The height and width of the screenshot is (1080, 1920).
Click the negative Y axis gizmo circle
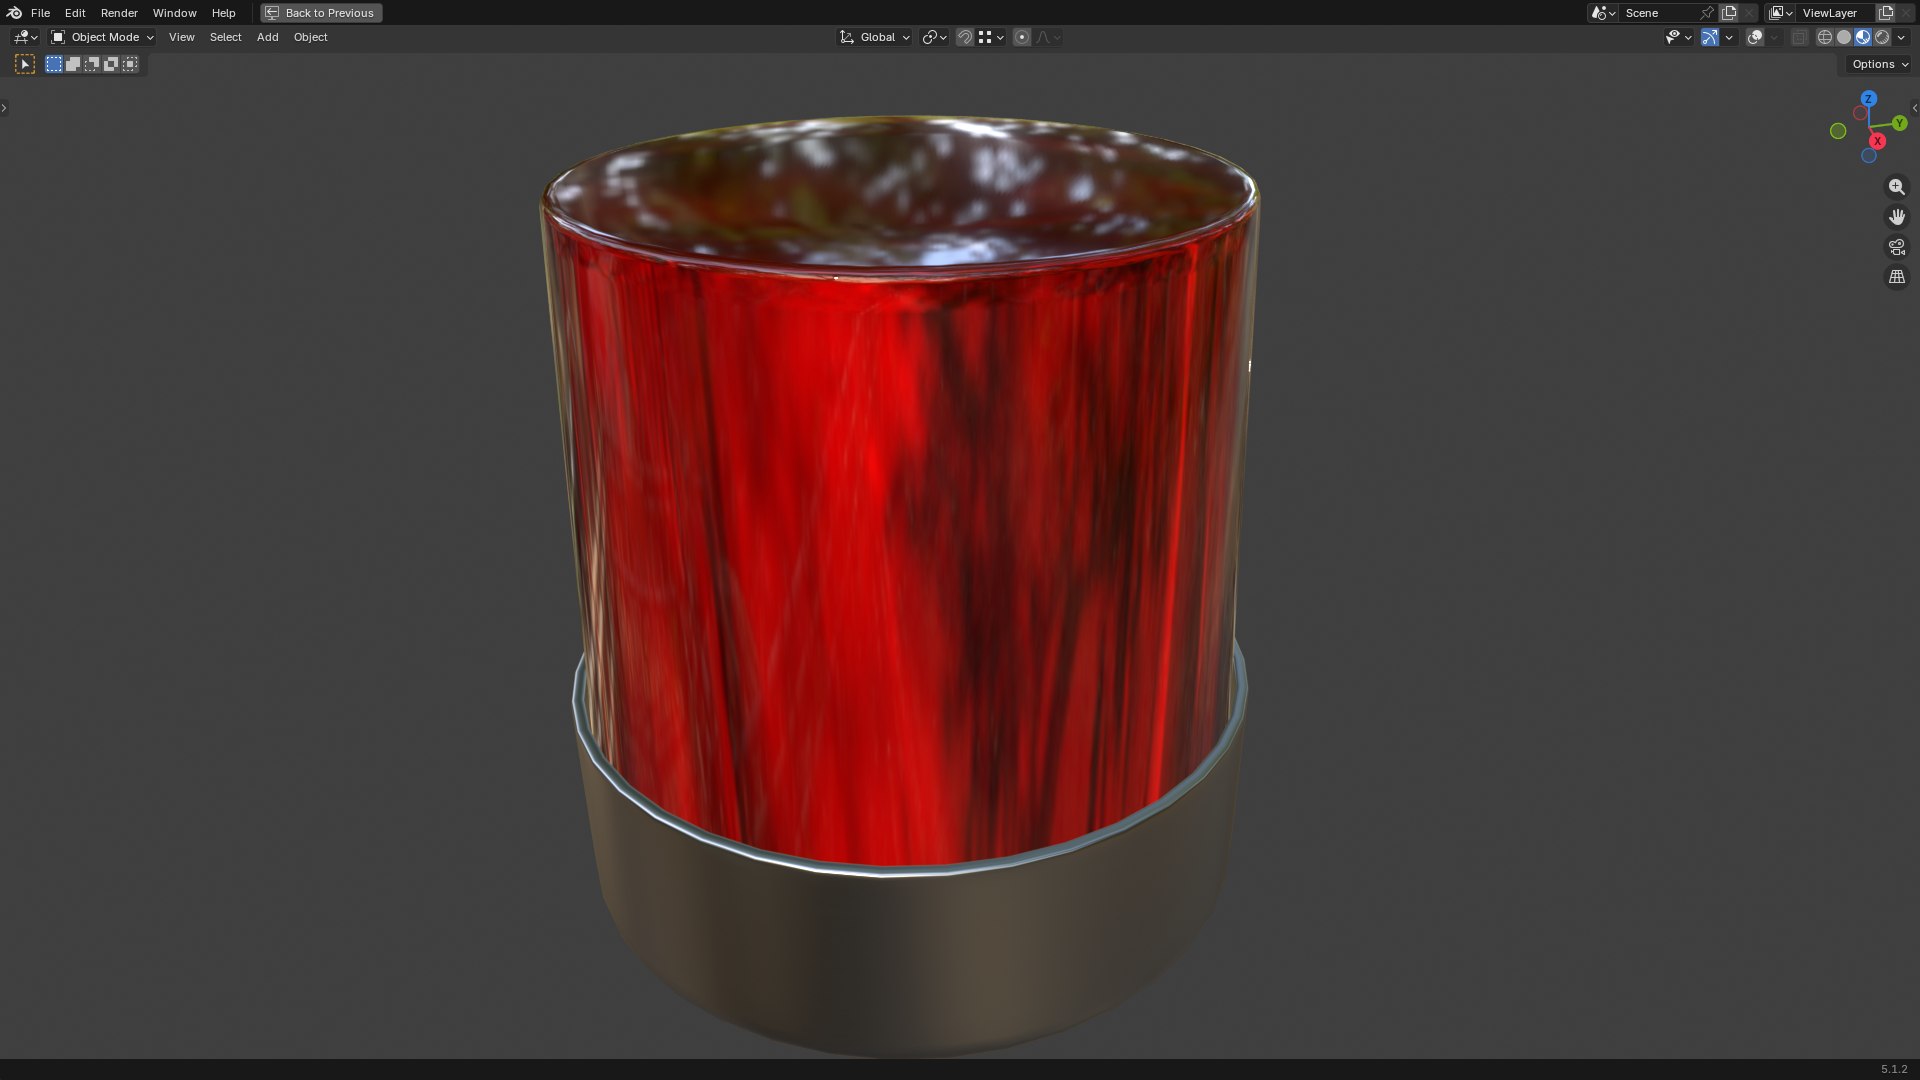click(1838, 131)
